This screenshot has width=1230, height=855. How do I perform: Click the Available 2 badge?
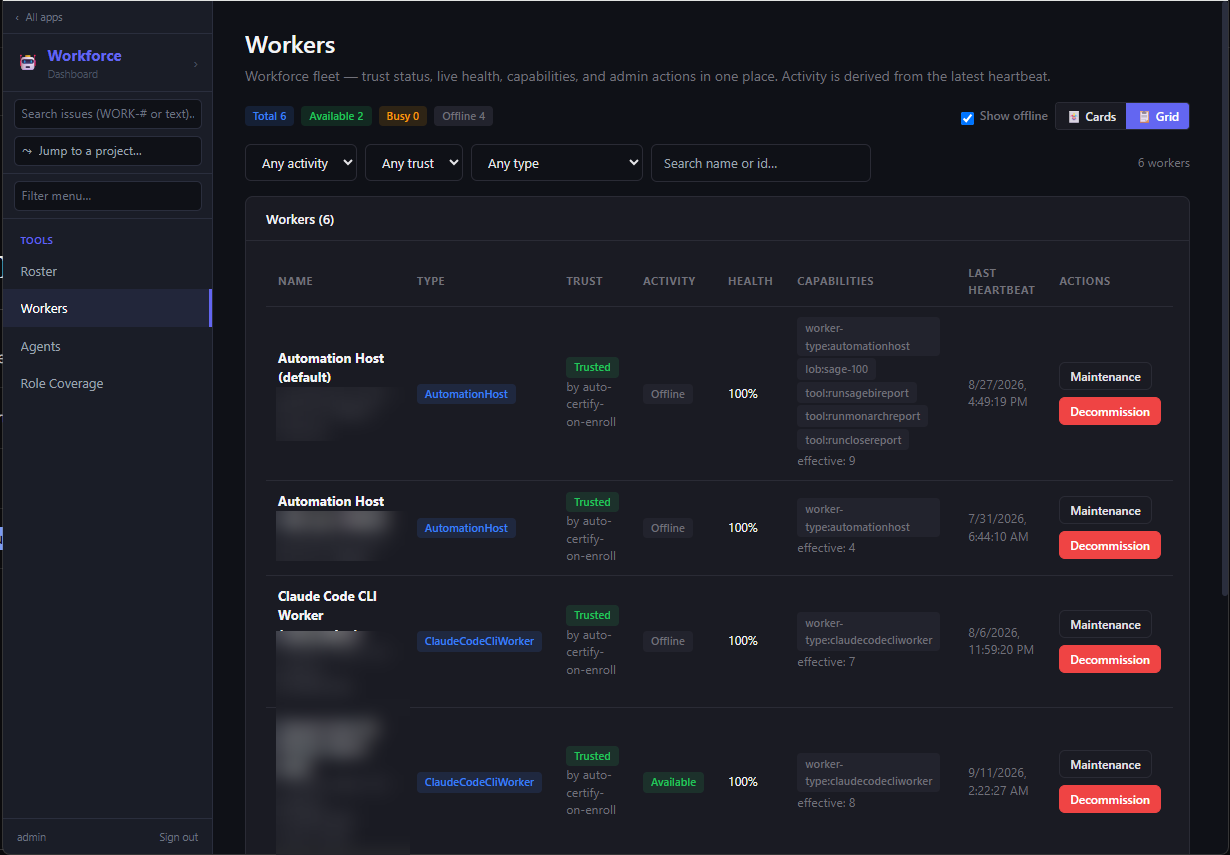click(x=336, y=116)
